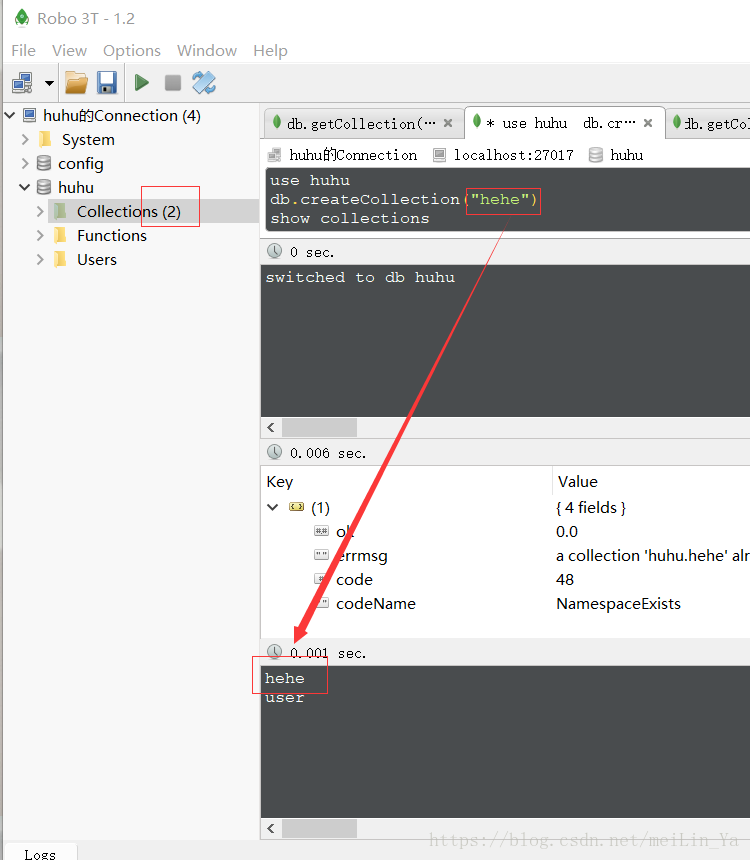Open the Logs panel tab

[40, 853]
